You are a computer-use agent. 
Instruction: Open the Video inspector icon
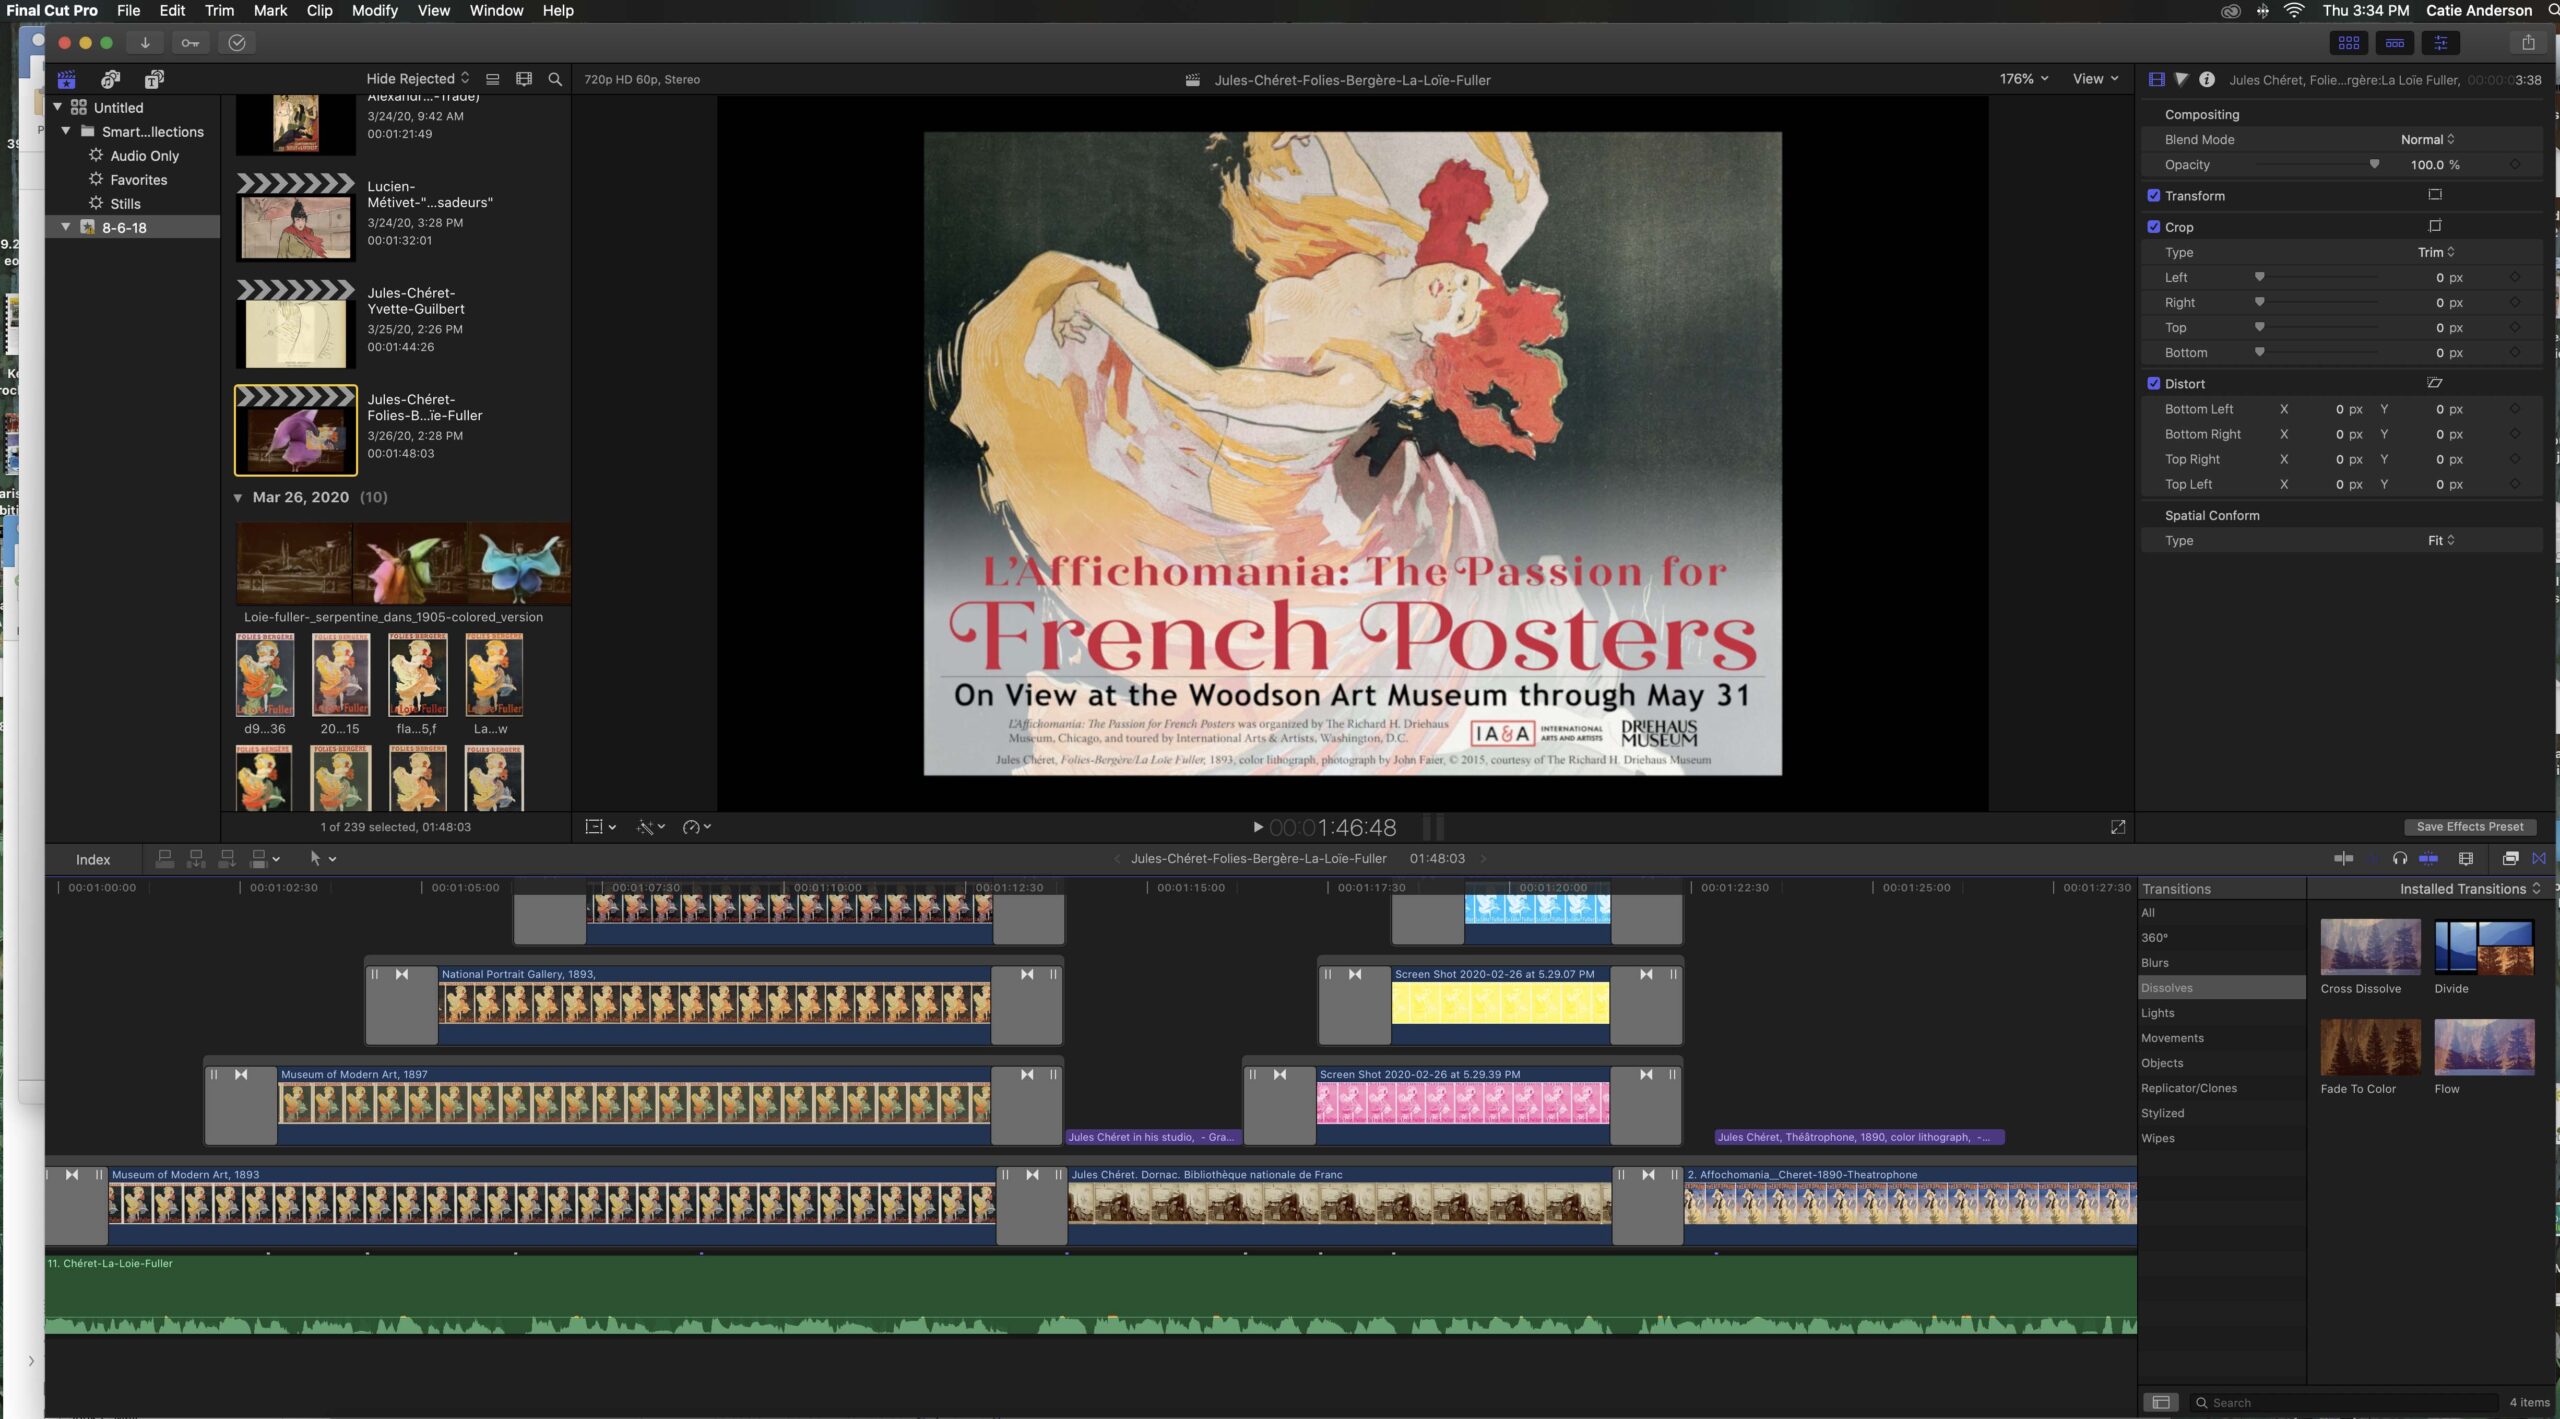click(2157, 80)
